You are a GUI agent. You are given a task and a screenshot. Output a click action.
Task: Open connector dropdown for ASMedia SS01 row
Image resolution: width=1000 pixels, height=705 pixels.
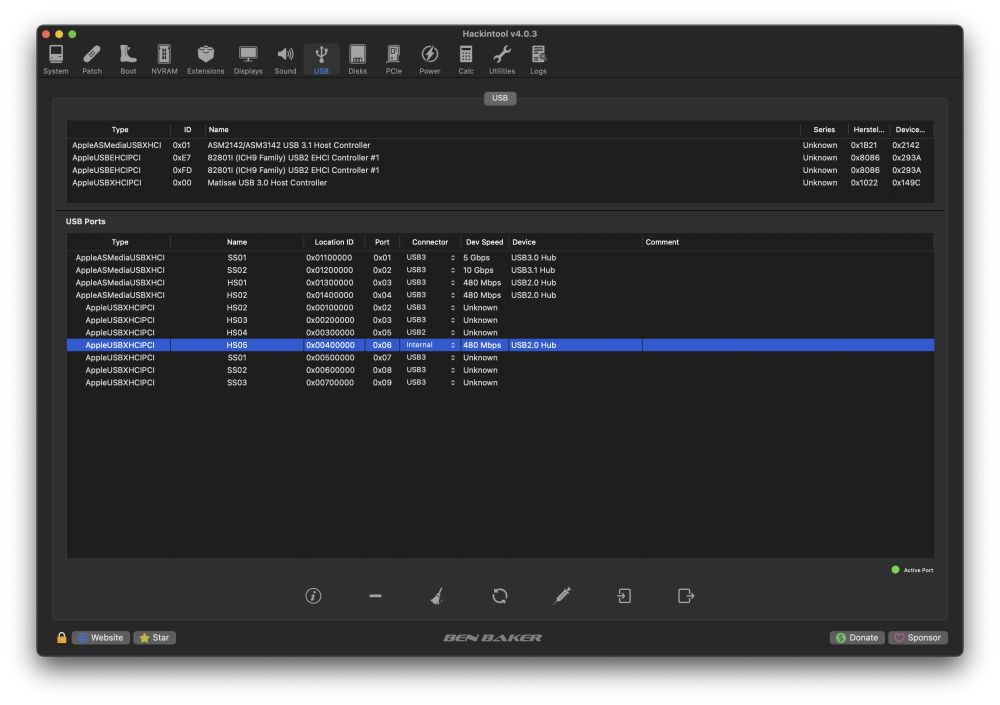[x=430, y=258]
